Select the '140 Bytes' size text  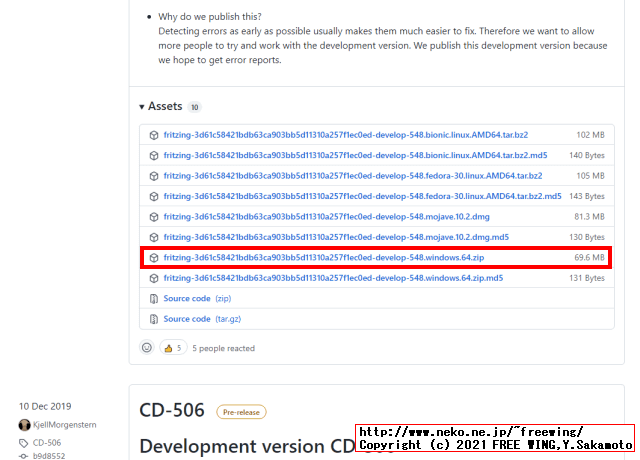pos(587,156)
